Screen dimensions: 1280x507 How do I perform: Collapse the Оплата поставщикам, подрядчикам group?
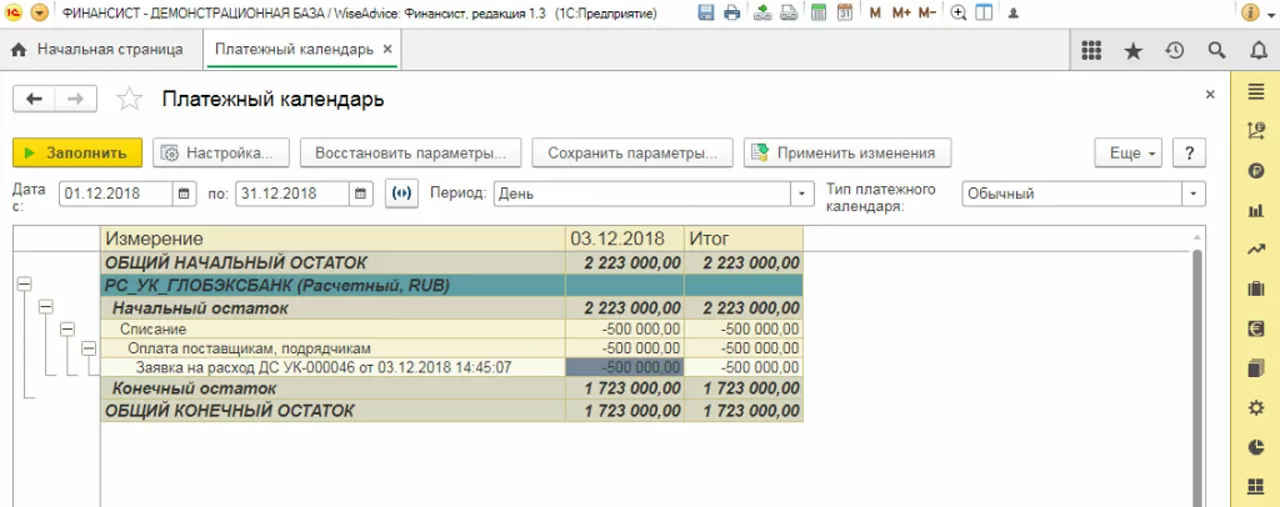89,348
